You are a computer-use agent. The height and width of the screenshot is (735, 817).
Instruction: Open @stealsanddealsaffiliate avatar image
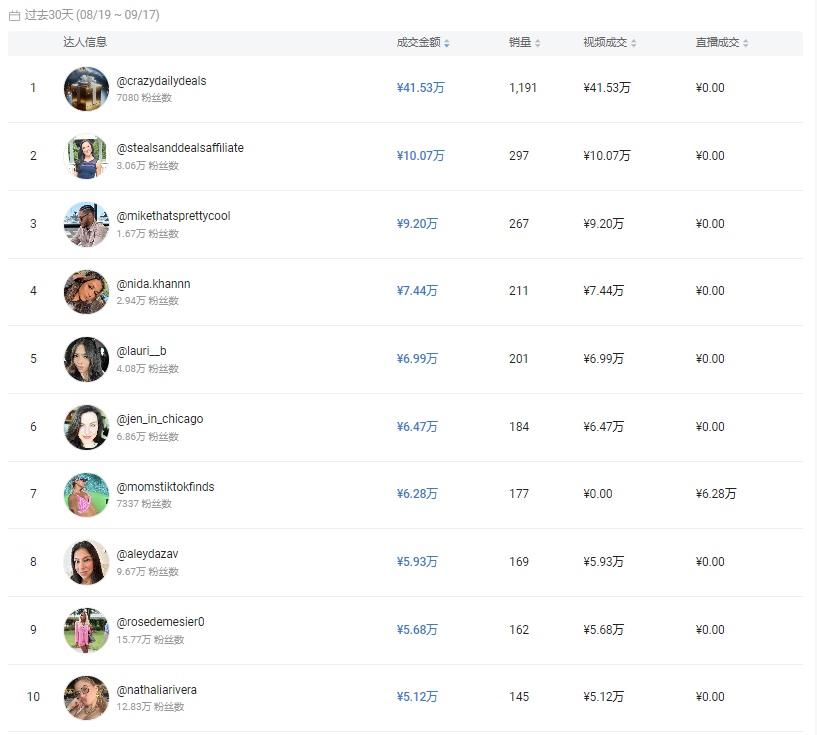(x=86, y=156)
